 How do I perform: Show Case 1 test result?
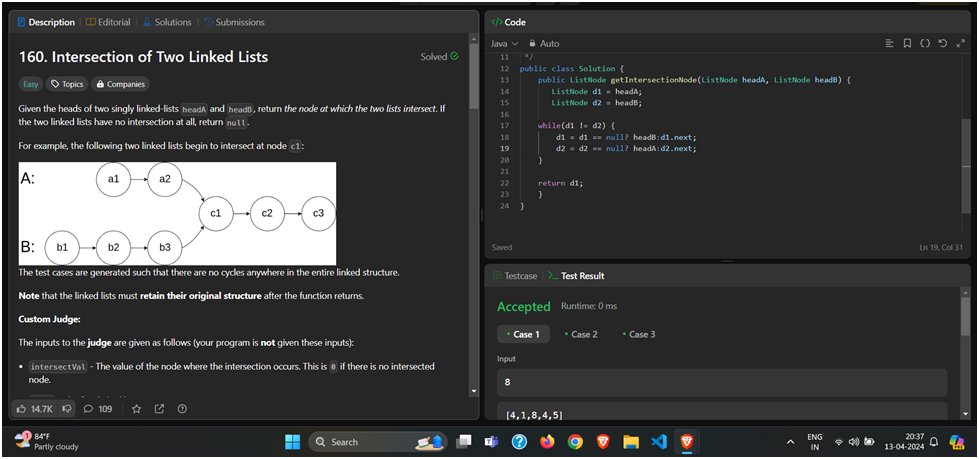tap(523, 334)
